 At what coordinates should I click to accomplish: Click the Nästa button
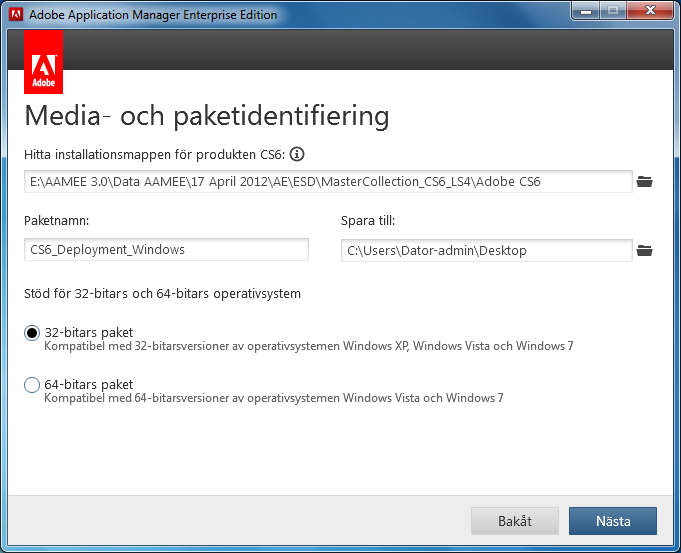pyautogui.click(x=613, y=521)
